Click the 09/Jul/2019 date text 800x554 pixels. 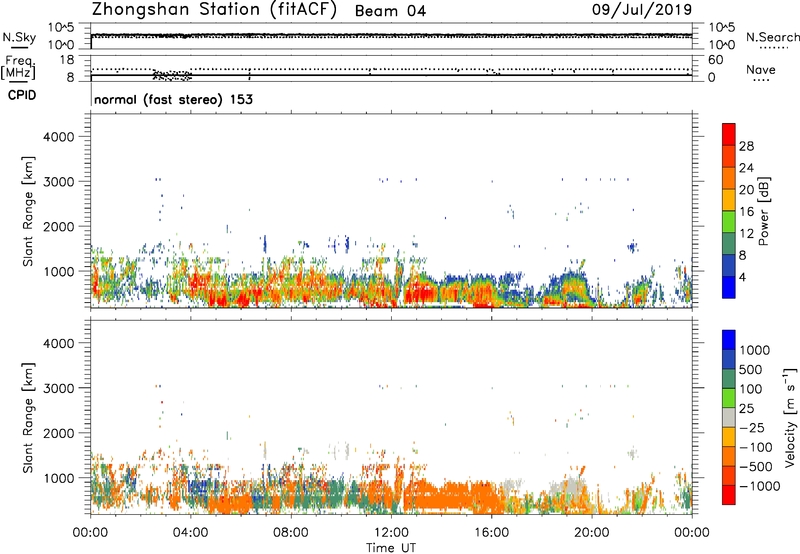tap(642, 9)
